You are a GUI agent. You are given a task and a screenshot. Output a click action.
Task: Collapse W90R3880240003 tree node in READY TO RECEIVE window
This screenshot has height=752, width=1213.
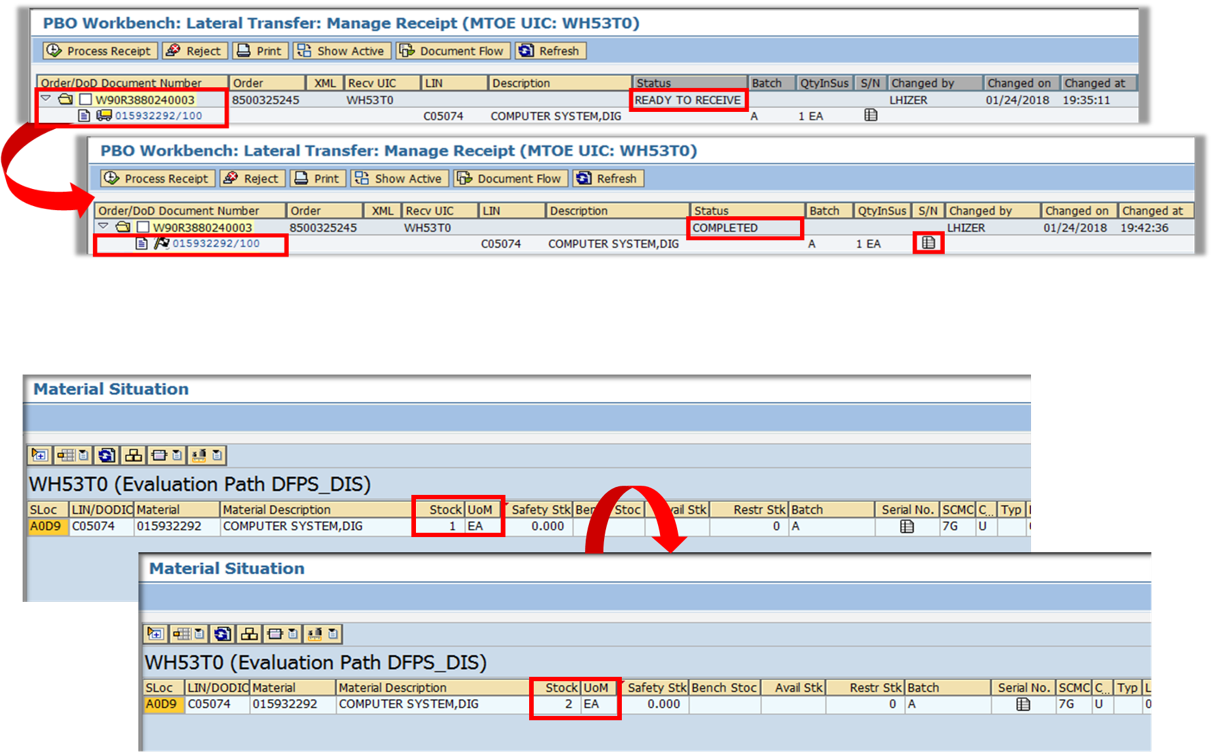tap(46, 99)
